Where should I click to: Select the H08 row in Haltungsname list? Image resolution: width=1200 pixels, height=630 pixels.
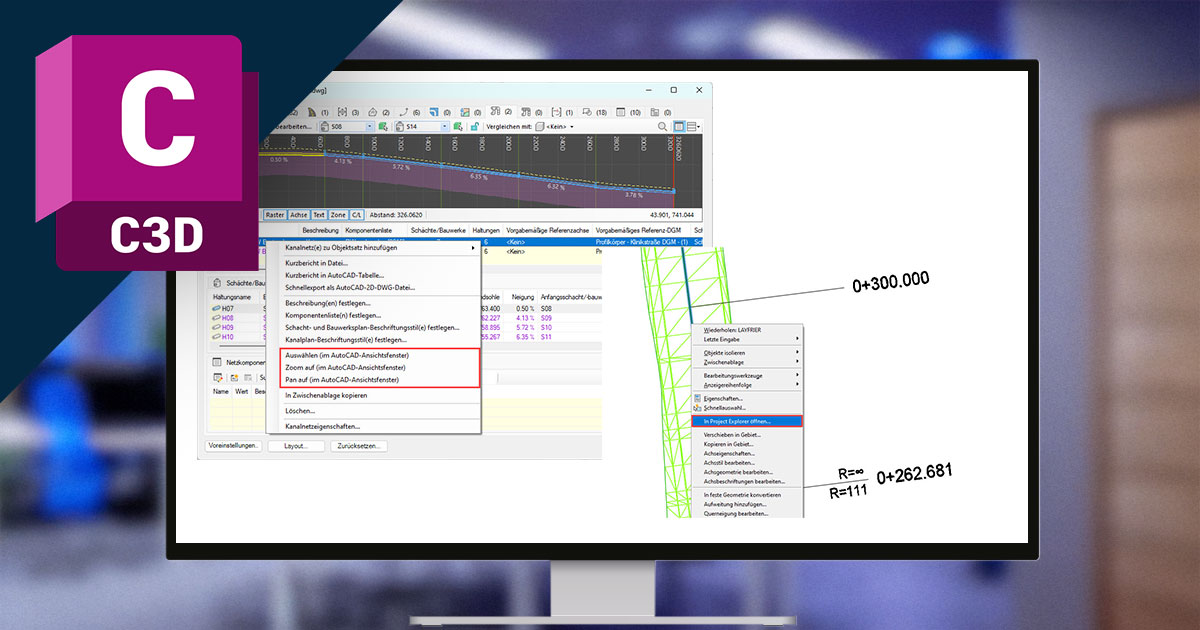click(228, 318)
